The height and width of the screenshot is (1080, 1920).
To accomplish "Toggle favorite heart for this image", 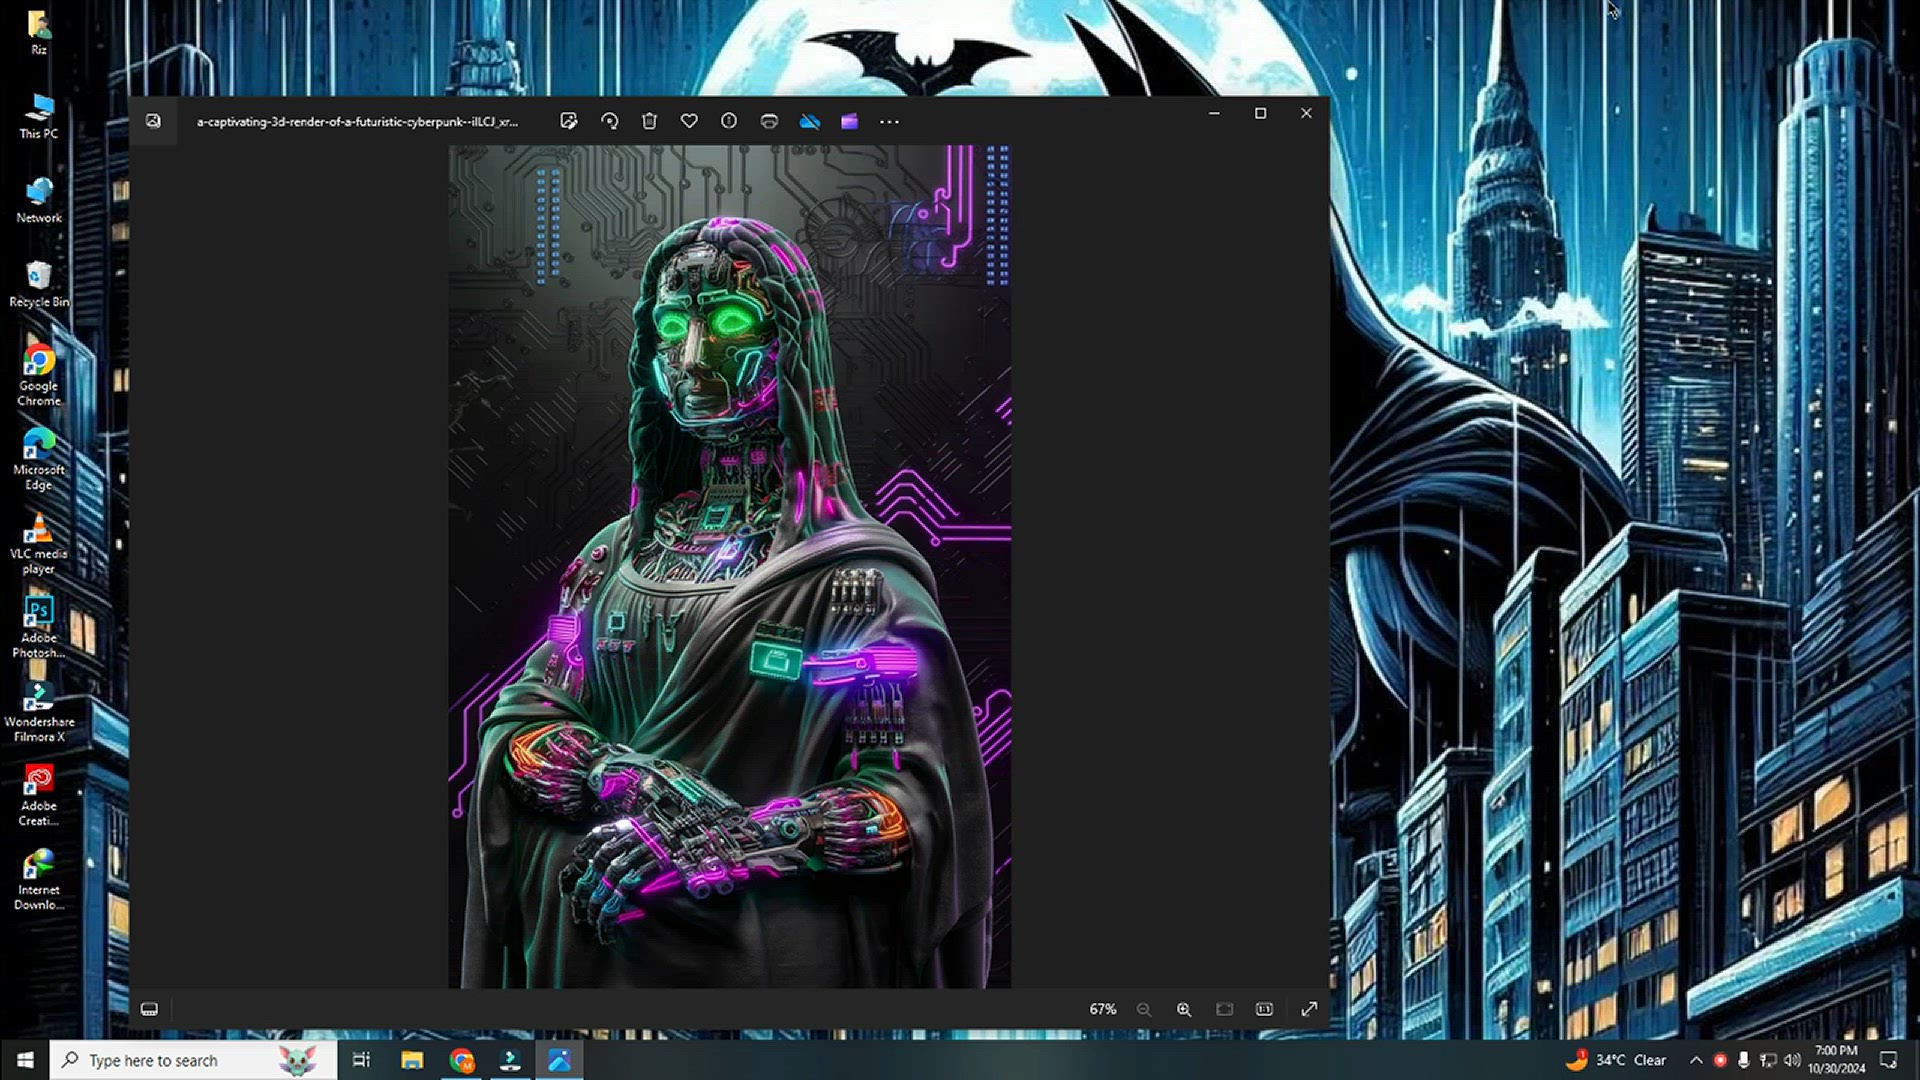I will 689,121.
